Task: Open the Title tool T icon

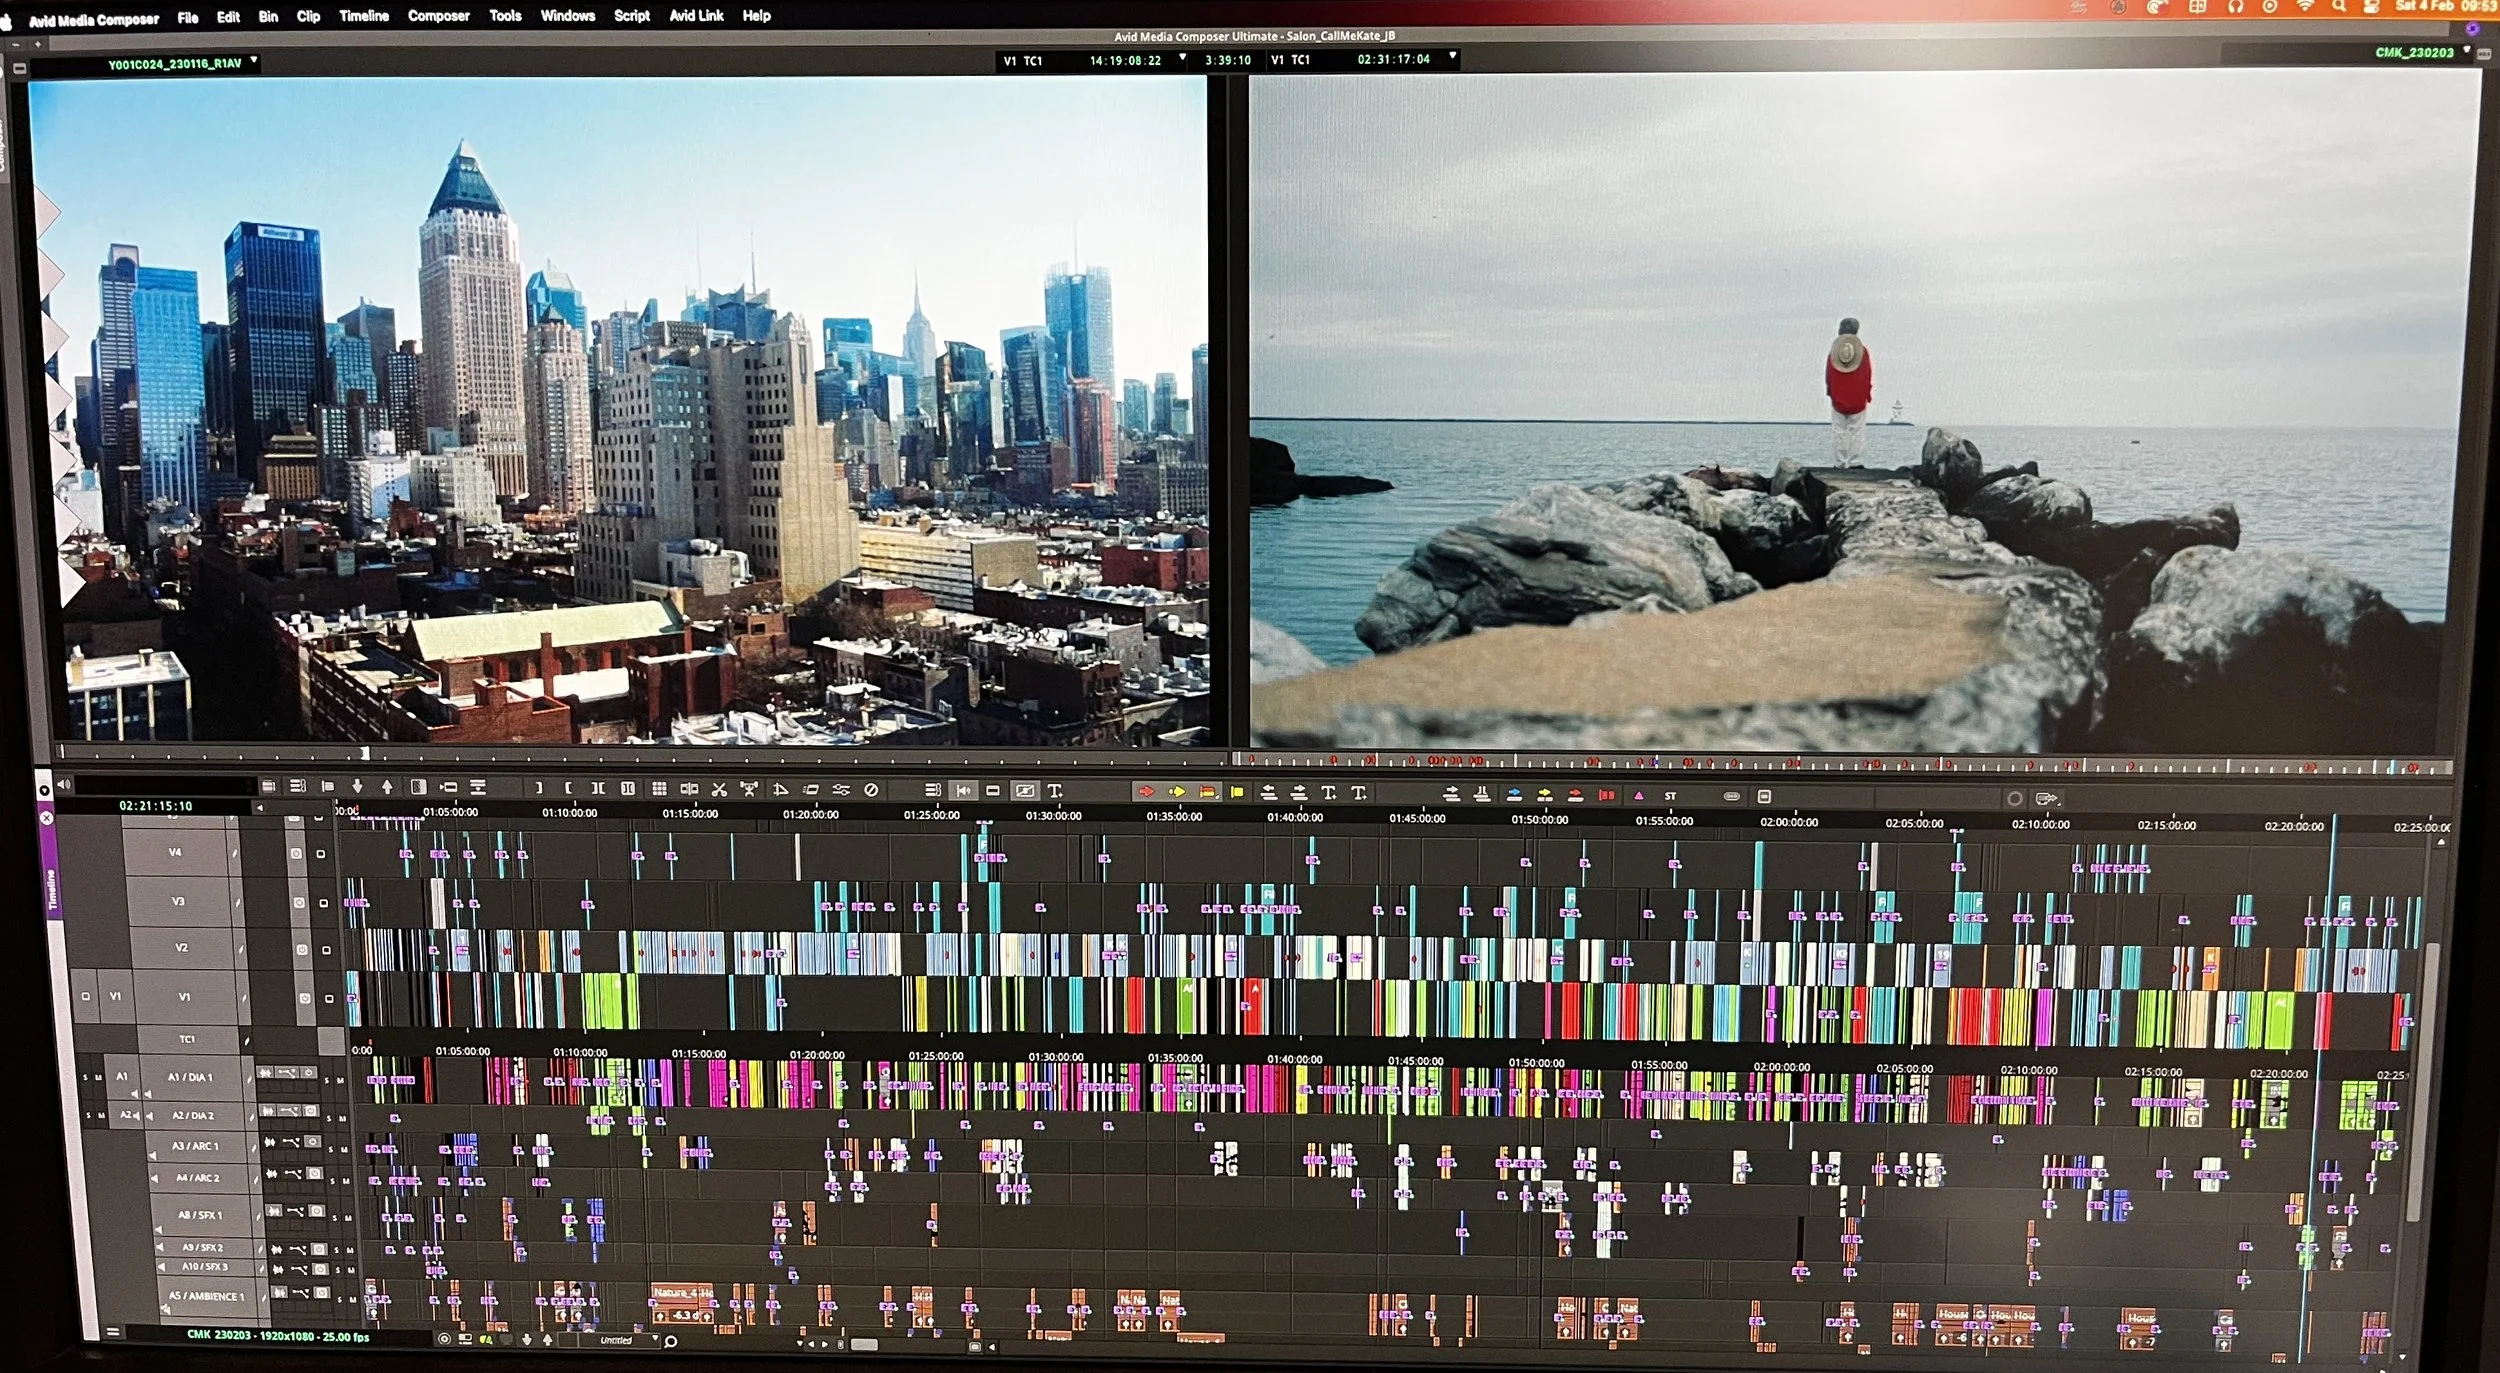Action: pyautogui.click(x=1054, y=791)
